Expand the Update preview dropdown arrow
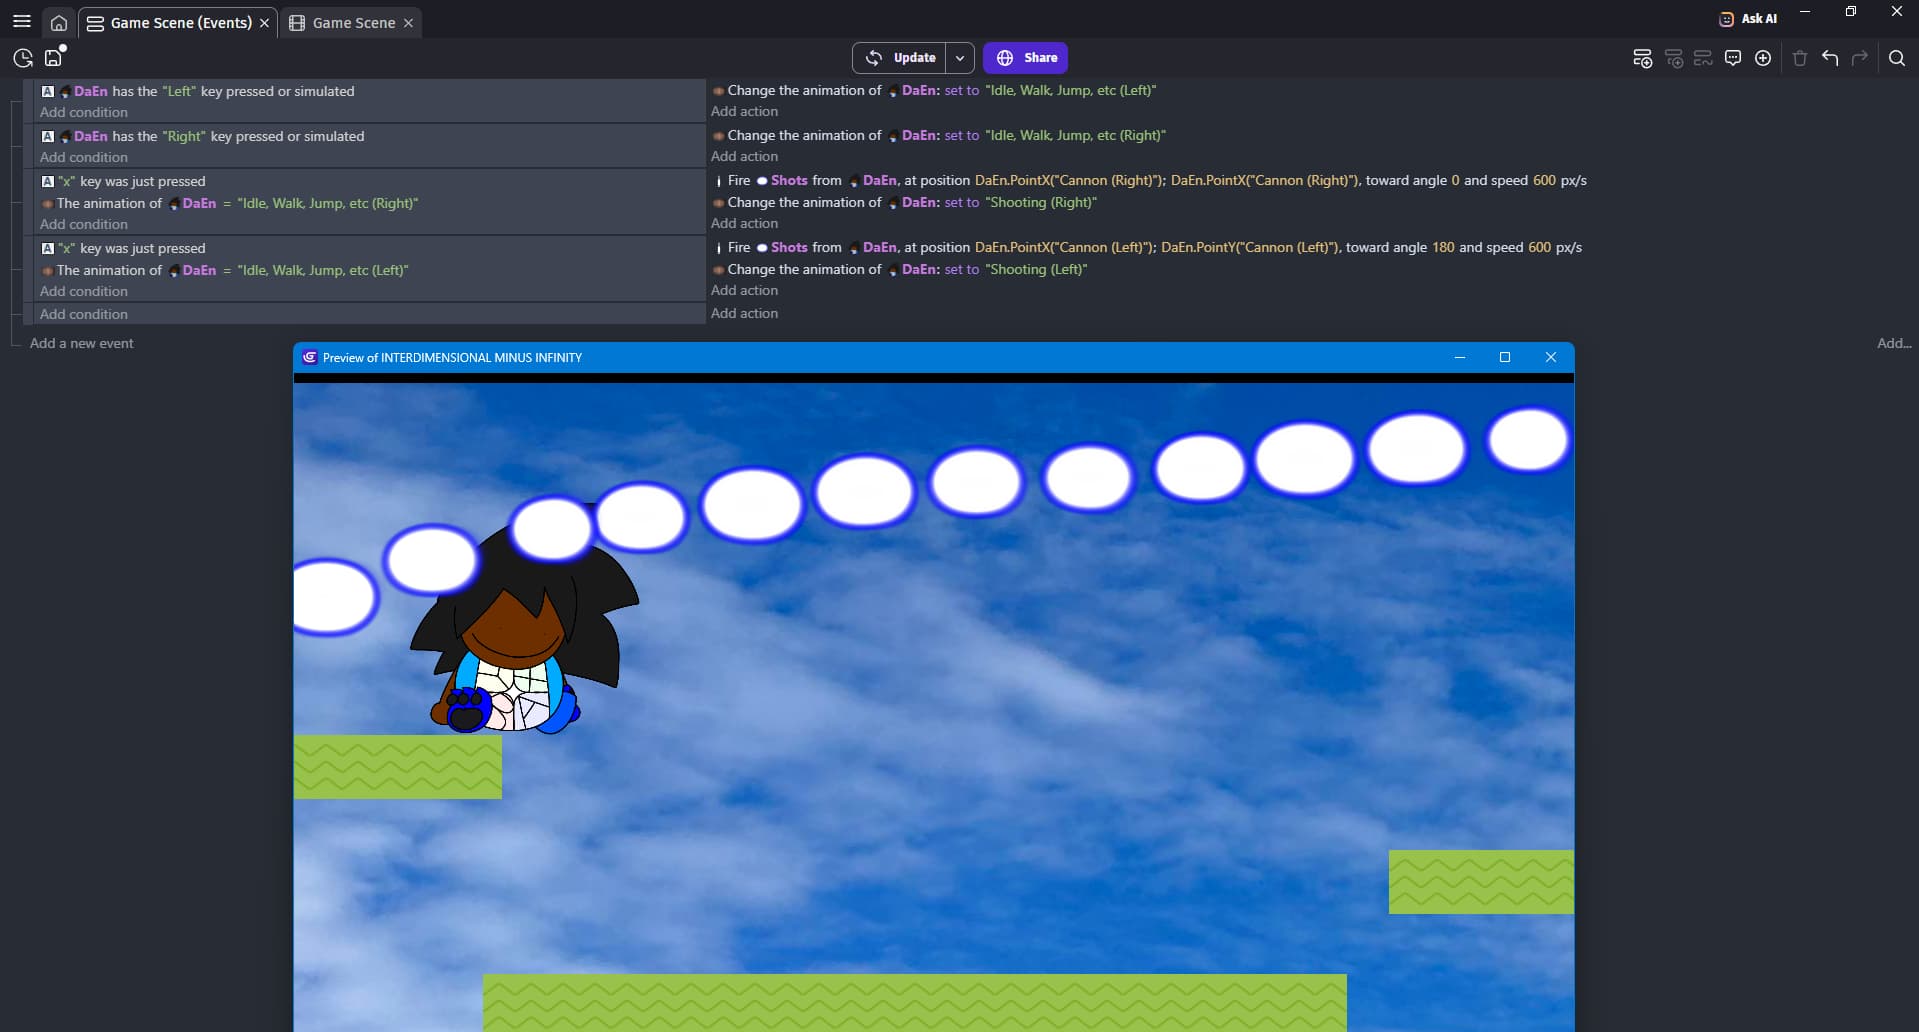The image size is (1919, 1032). pyautogui.click(x=960, y=58)
